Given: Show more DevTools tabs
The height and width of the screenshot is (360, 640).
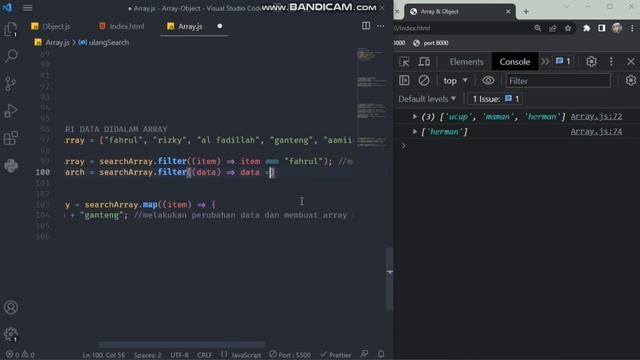Looking at the screenshot, I should point(545,62).
